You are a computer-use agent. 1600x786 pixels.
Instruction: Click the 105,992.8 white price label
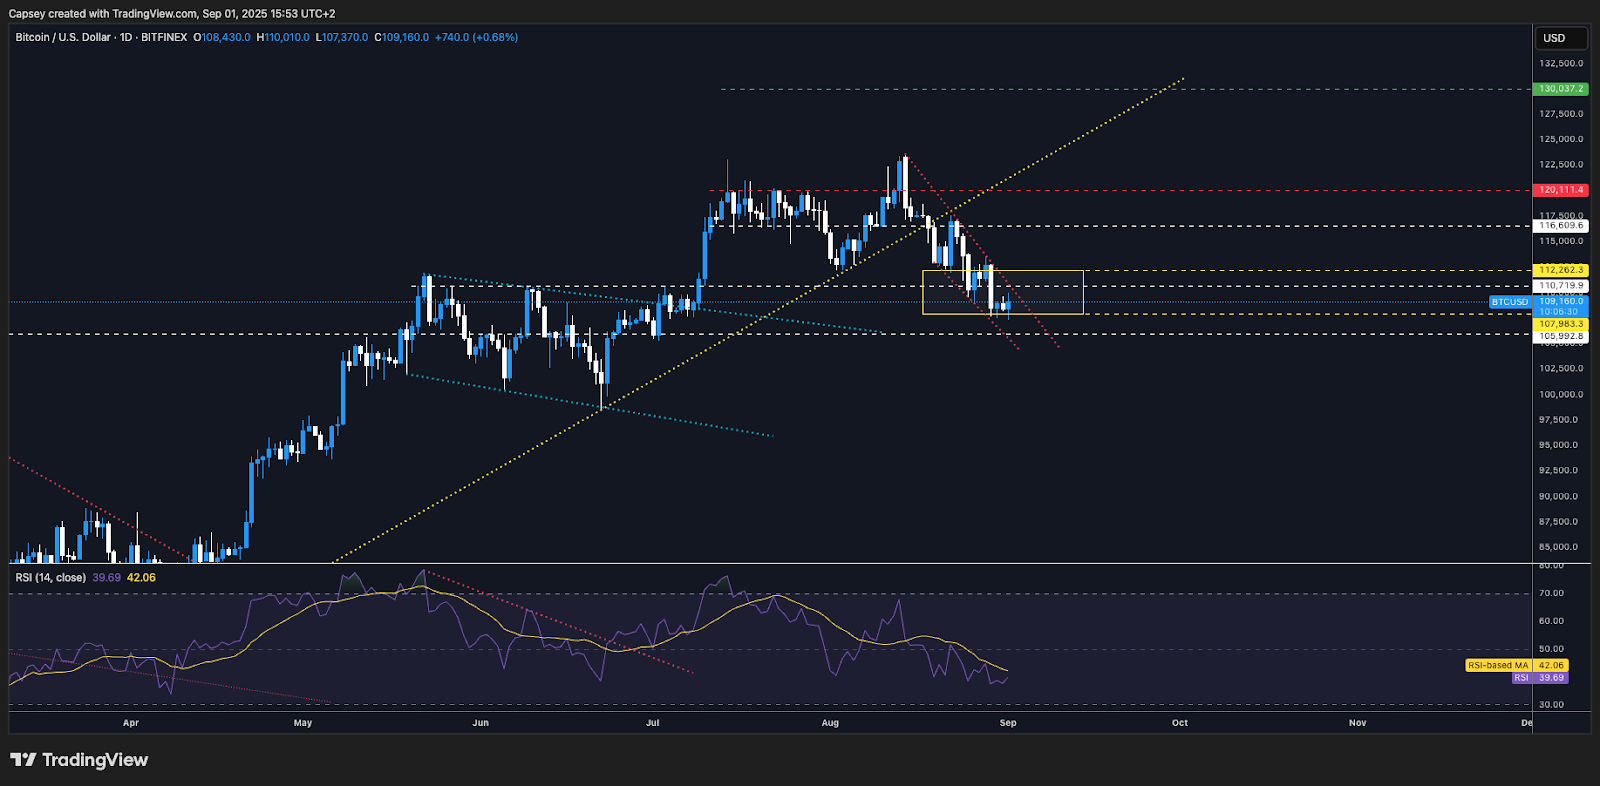(1560, 336)
